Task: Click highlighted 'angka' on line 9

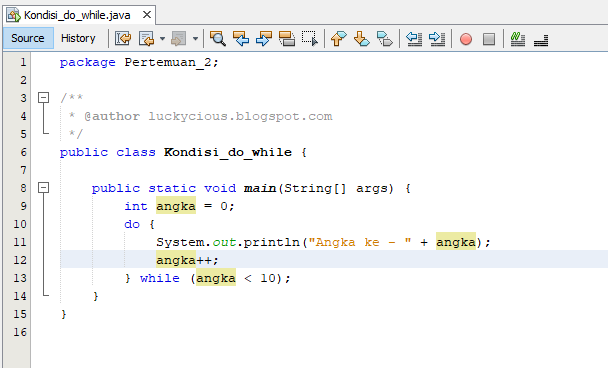Action: coord(176,206)
